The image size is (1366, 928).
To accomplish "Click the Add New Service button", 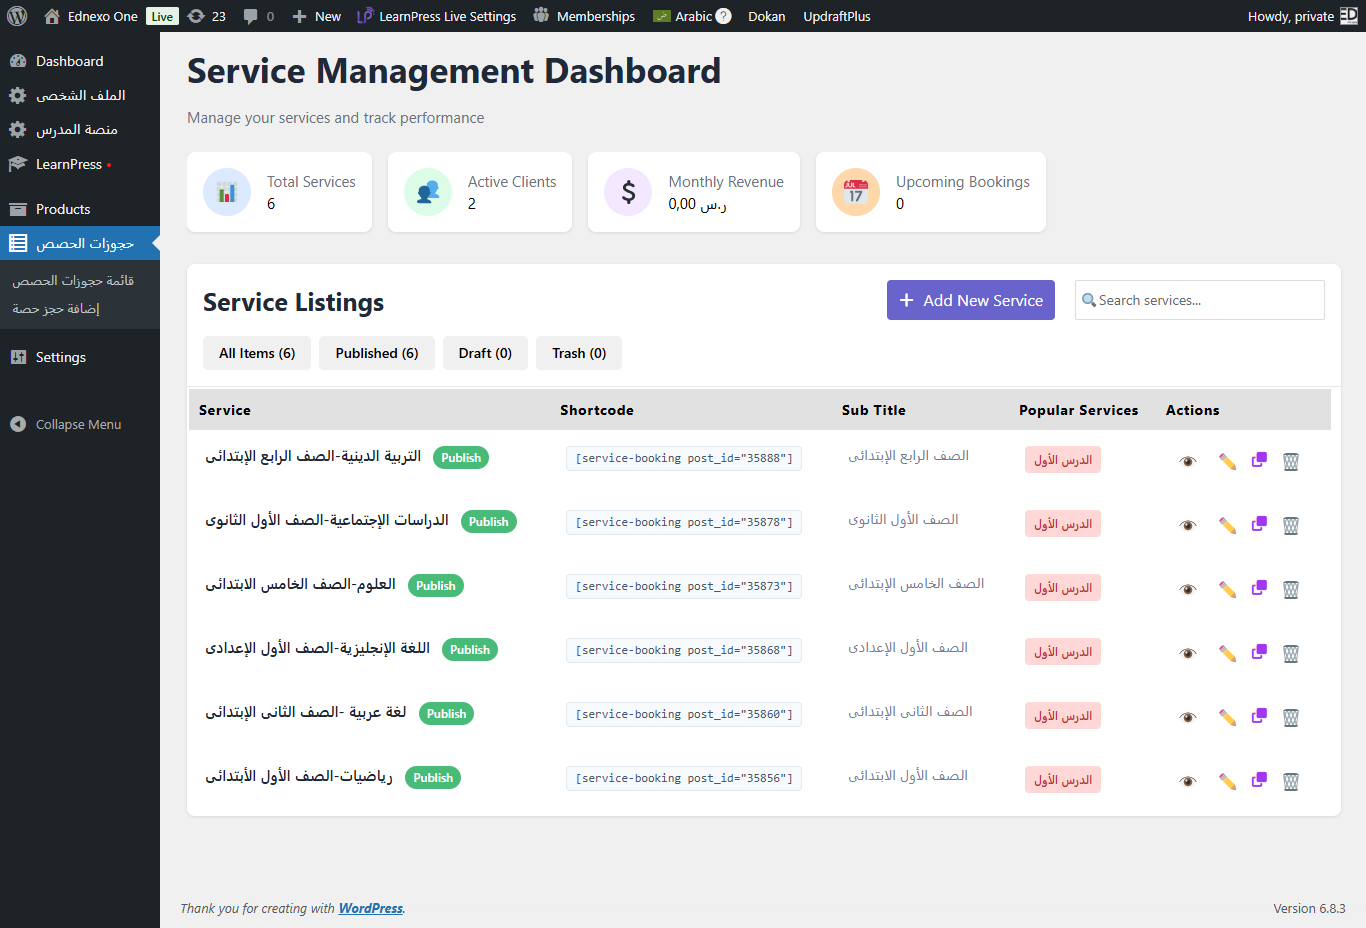I will [x=970, y=300].
